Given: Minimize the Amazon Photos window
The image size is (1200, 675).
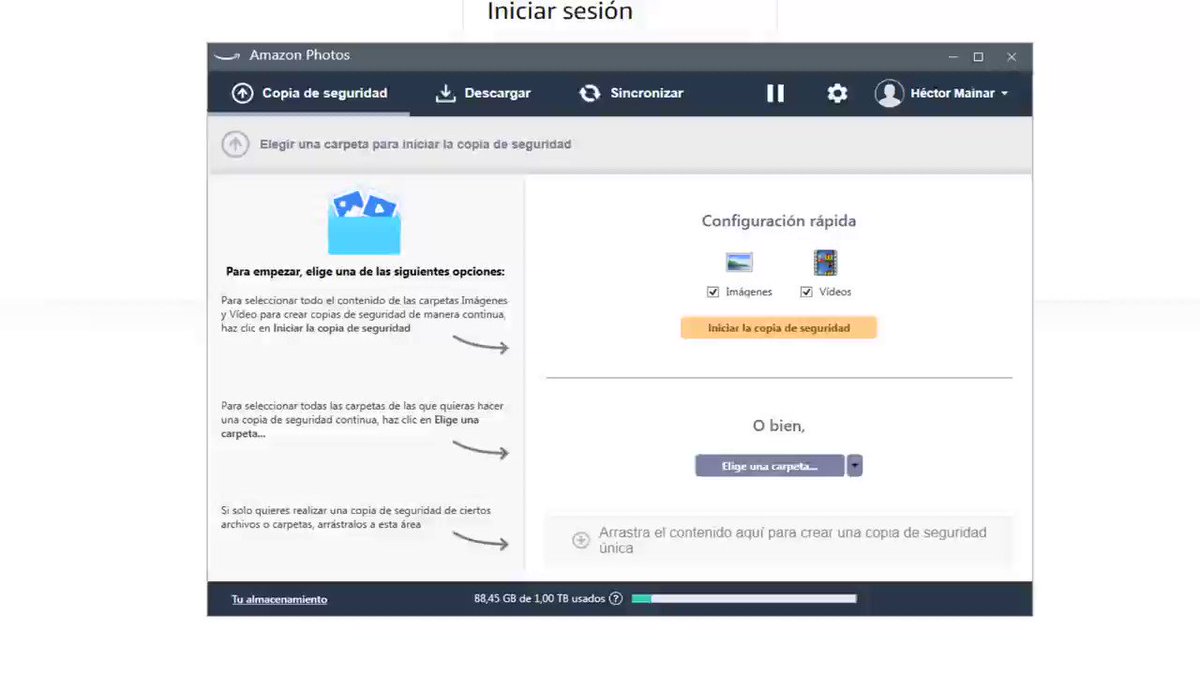Looking at the screenshot, I should [953, 57].
